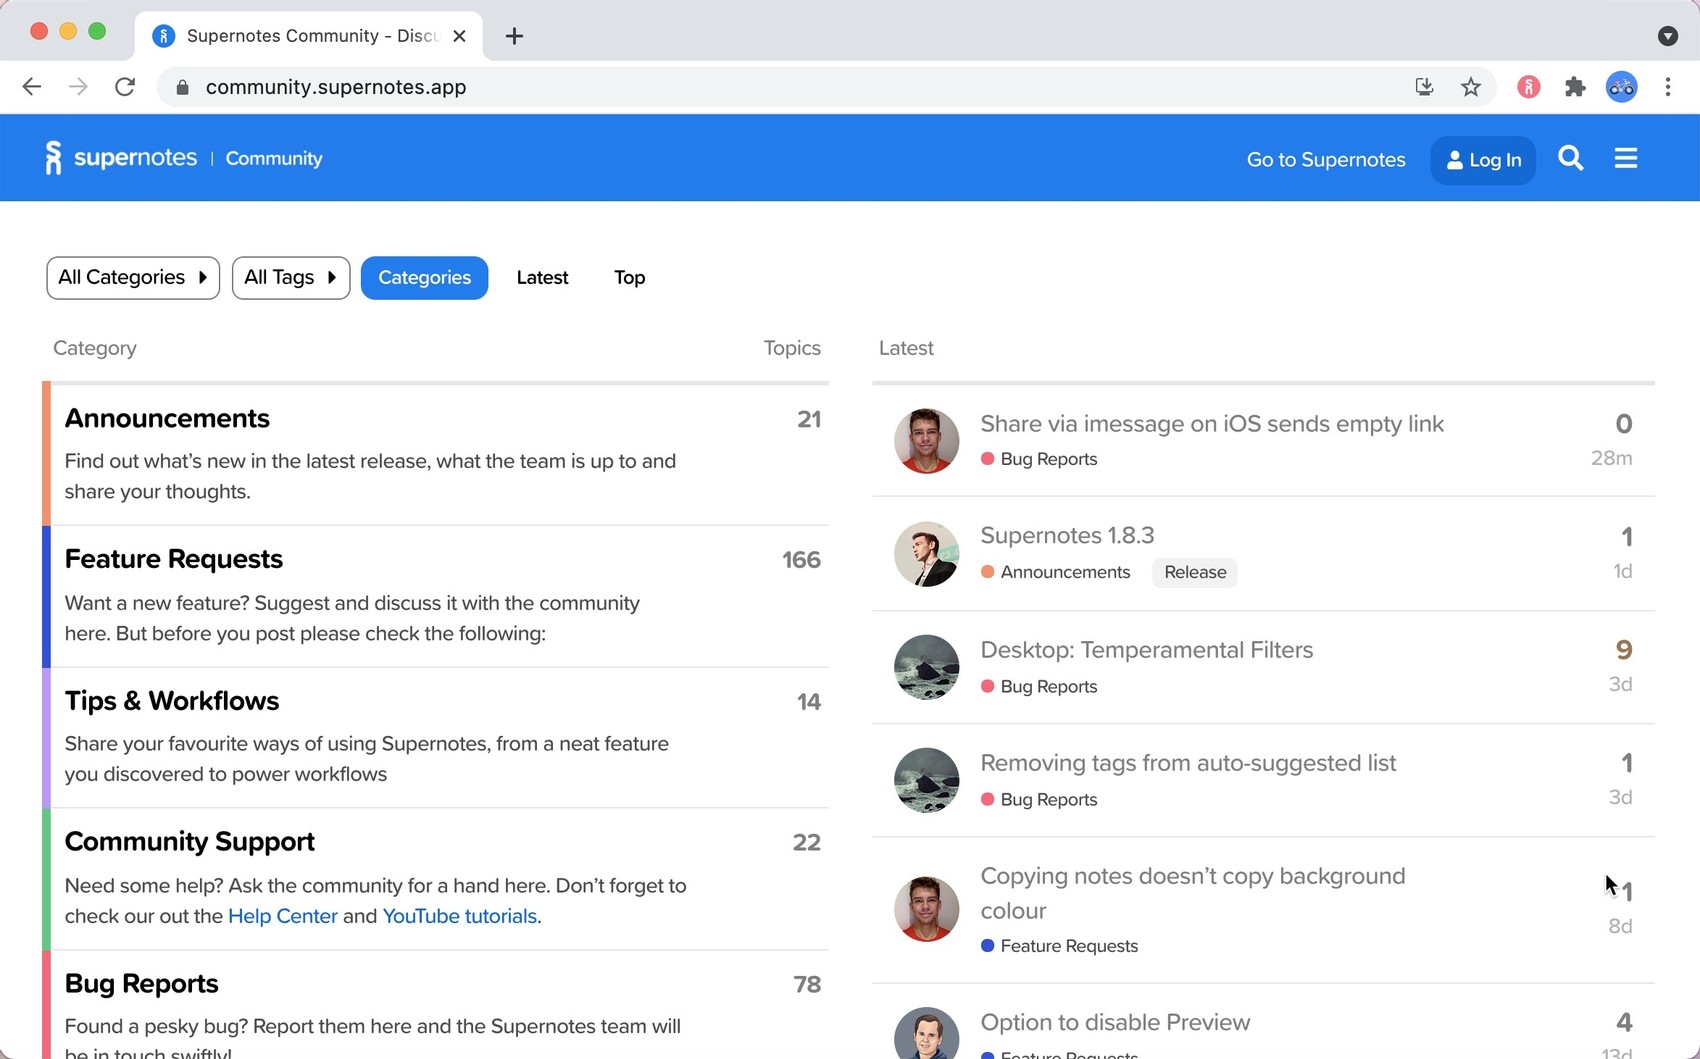Open the Bug Reports category heading
Screen dimensions: 1700x1059
pyautogui.click(x=142, y=984)
